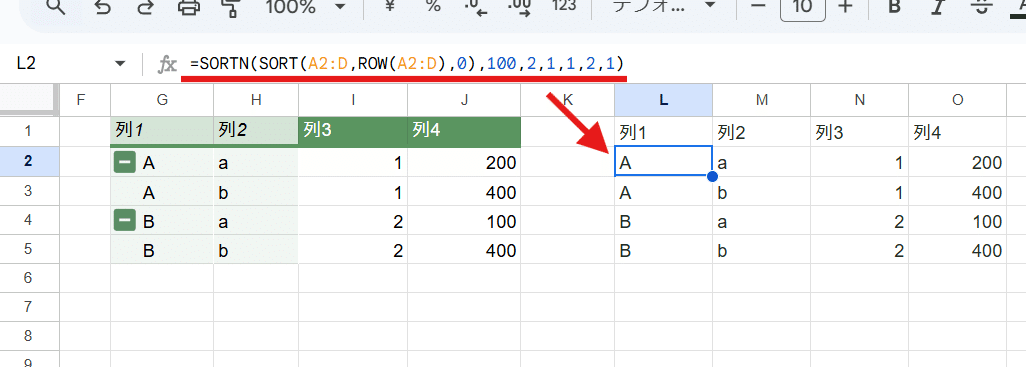Image resolution: width=1026 pixels, height=367 pixels.
Task: Open the 100% zoom dropdown
Action: [x=306, y=6]
